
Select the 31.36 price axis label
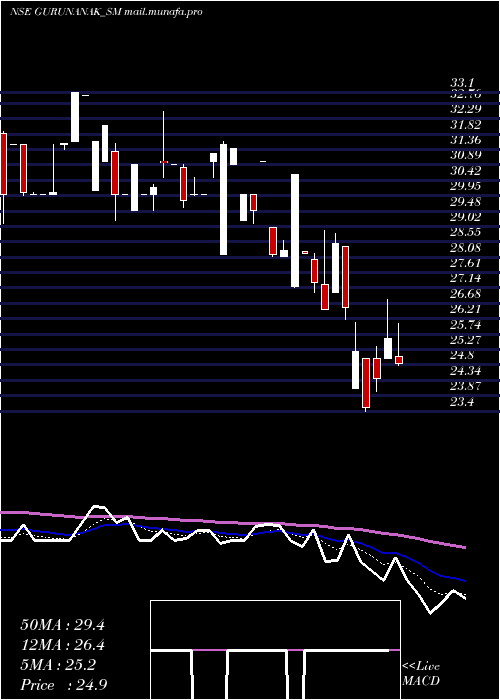click(x=466, y=140)
